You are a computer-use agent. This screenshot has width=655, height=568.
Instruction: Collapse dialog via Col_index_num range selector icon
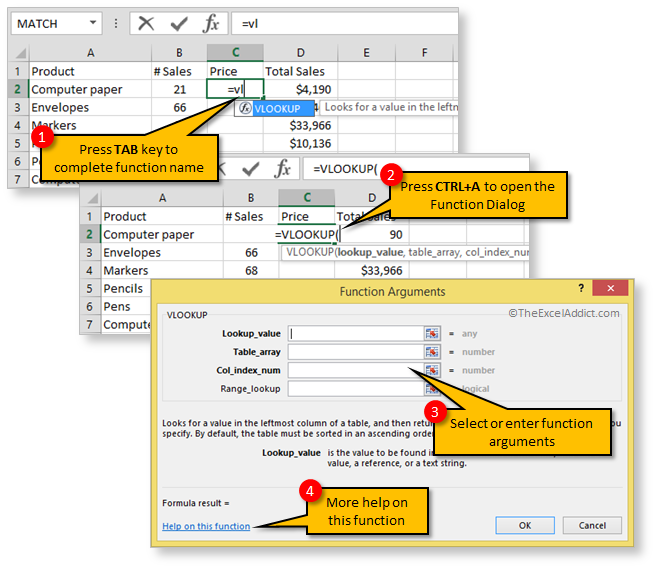tap(432, 370)
